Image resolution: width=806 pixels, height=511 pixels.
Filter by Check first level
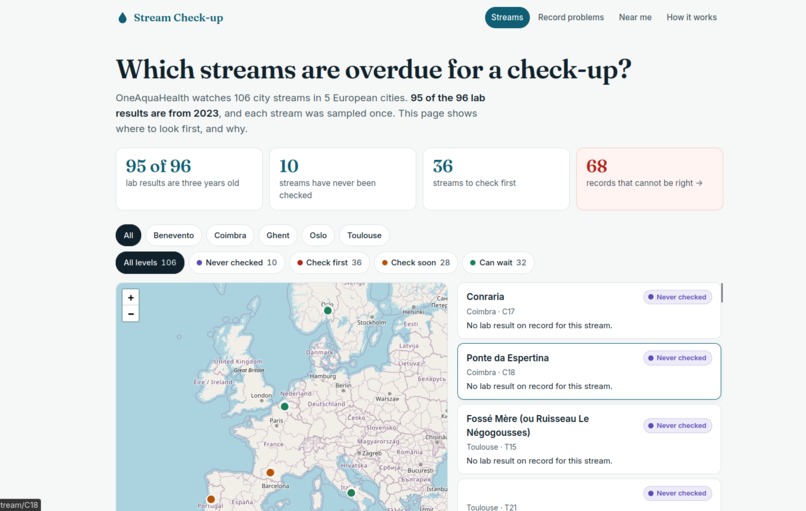[329, 263]
